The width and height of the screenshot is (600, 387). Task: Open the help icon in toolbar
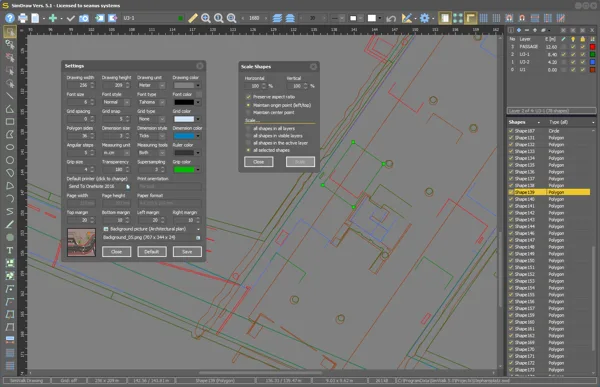pos(10,18)
